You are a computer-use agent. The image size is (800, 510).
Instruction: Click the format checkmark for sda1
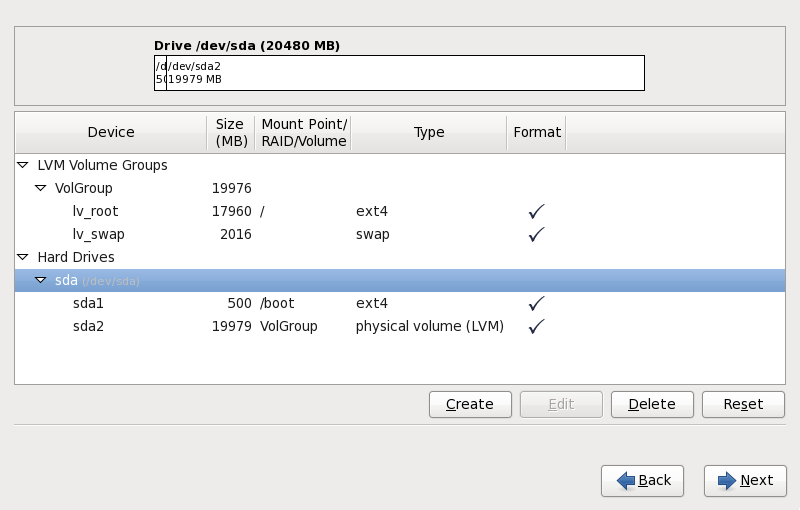pyautogui.click(x=537, y=303)
